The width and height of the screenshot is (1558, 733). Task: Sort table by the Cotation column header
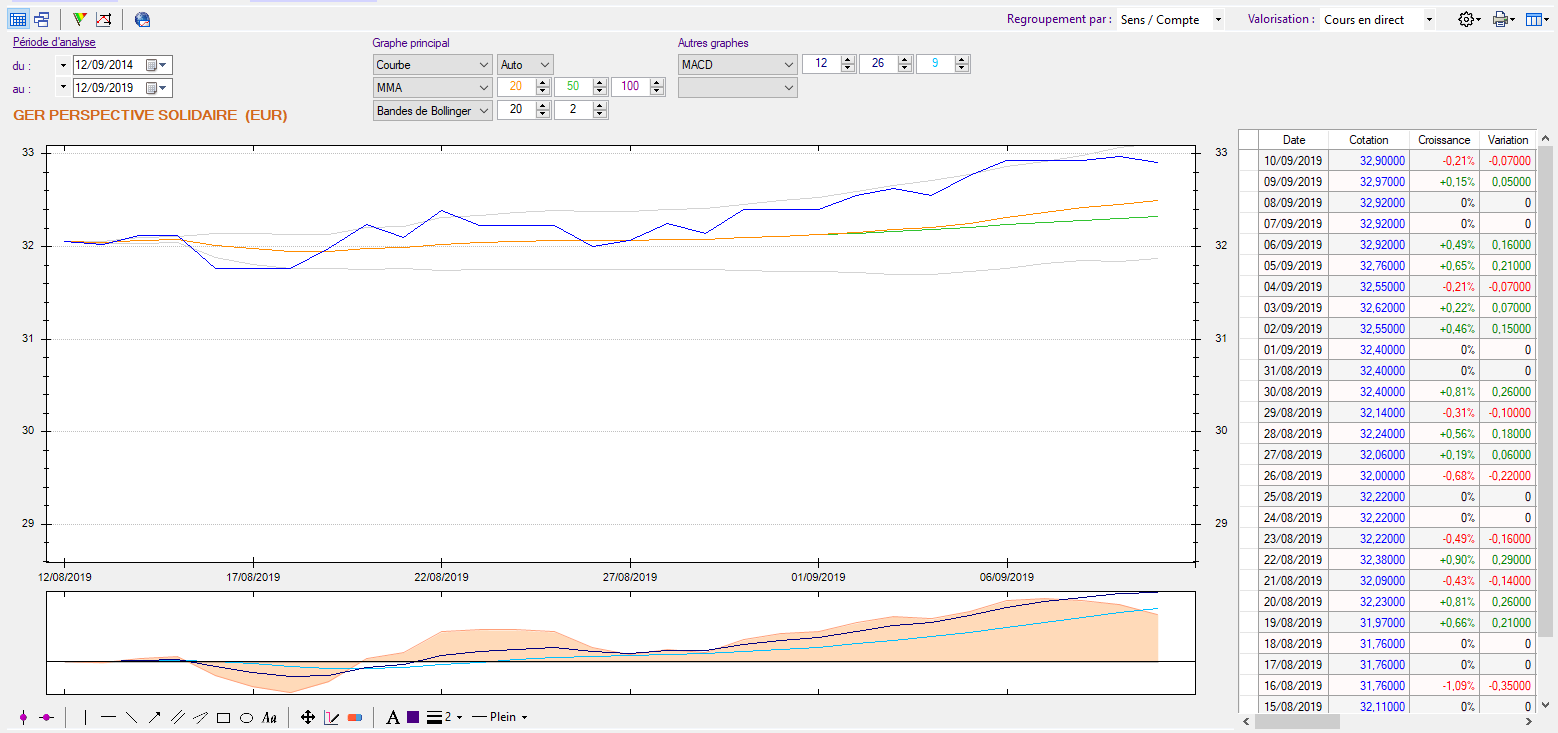pos(1368,140)
